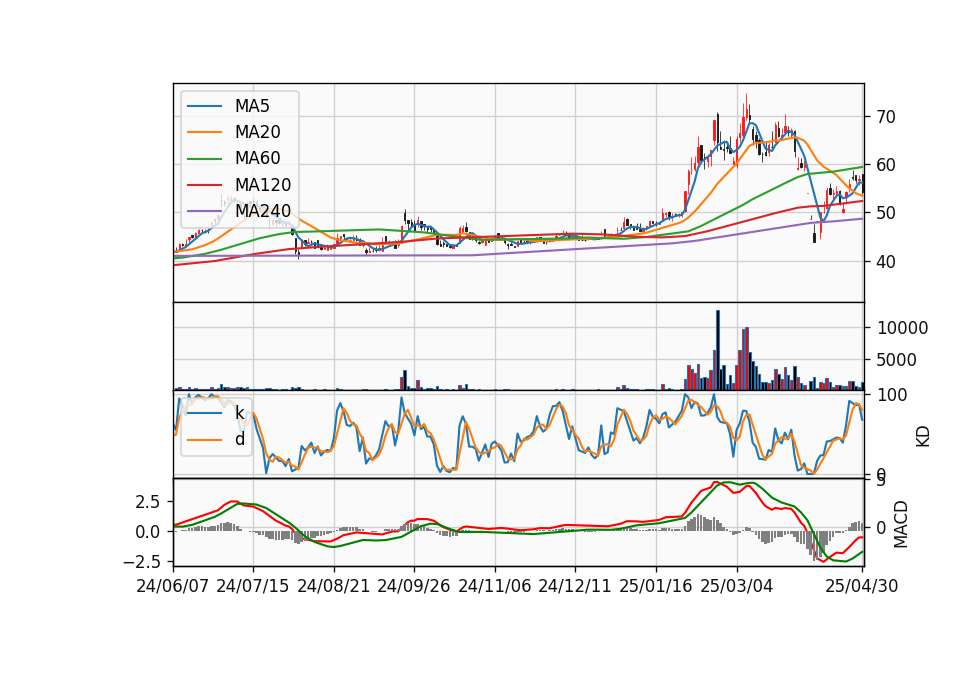960x690 pixels.
Task: Click the green MA60 legend line sample
Action: [x=204, y=159]
